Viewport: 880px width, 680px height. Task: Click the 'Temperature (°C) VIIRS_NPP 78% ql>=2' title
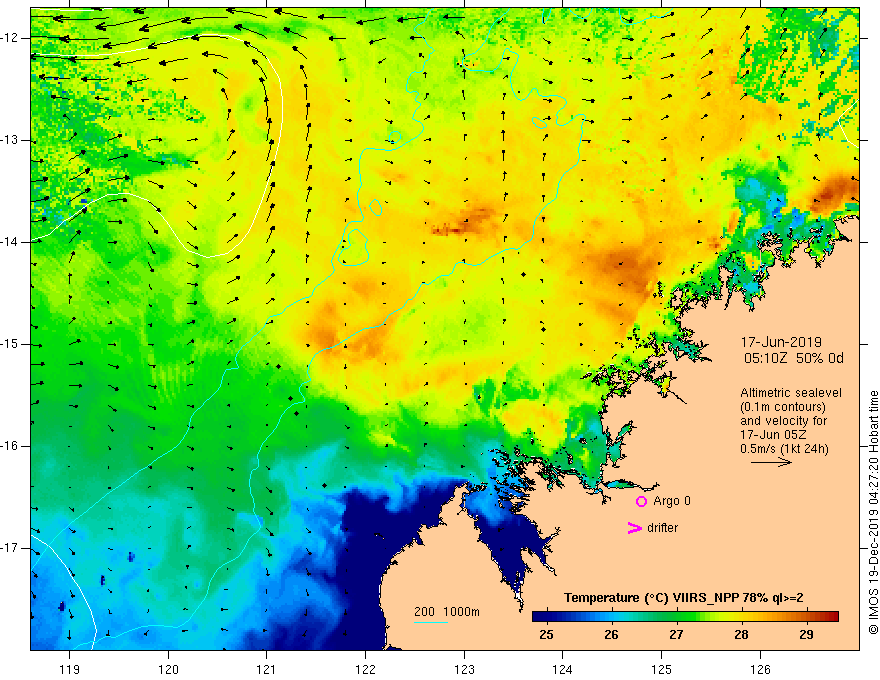pos(683,598)
